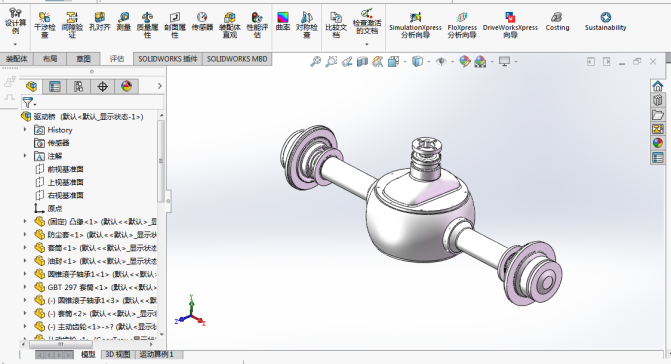Open the SOLIDWORKS MBD tab
This screenshot has width=671, height=364.
point(237,59)
